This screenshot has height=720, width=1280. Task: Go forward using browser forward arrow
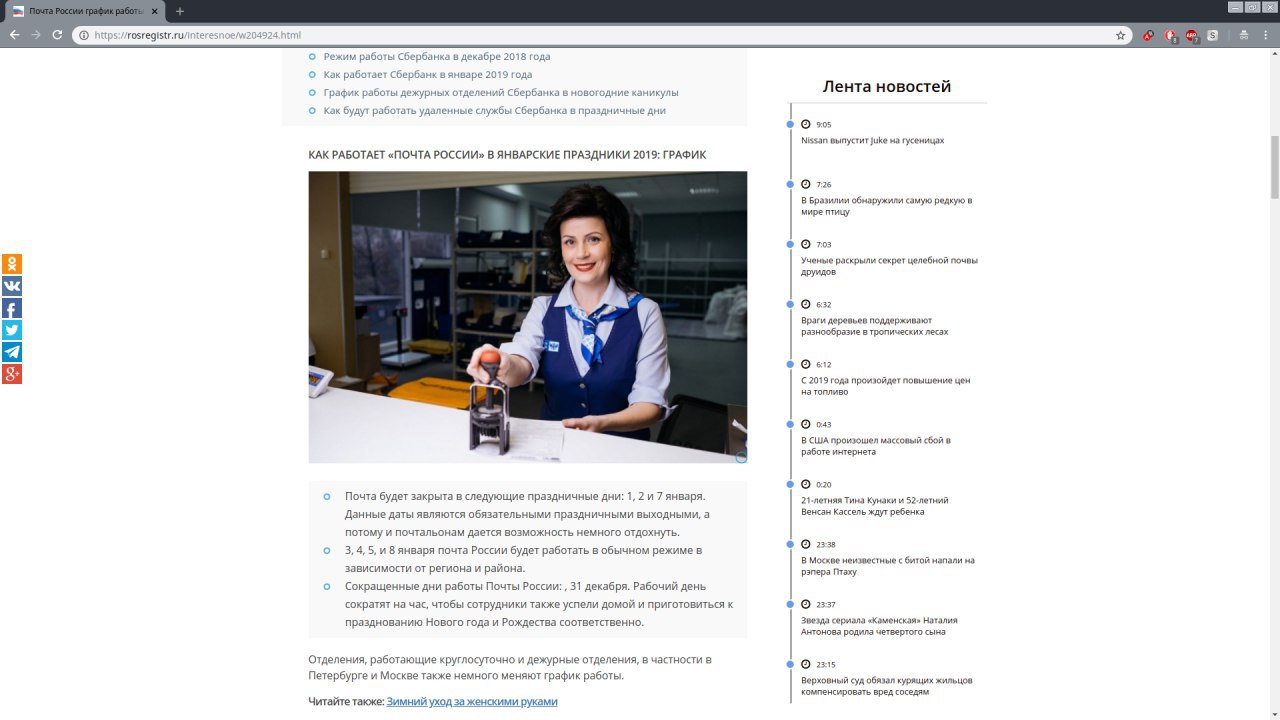click(36, 35)
